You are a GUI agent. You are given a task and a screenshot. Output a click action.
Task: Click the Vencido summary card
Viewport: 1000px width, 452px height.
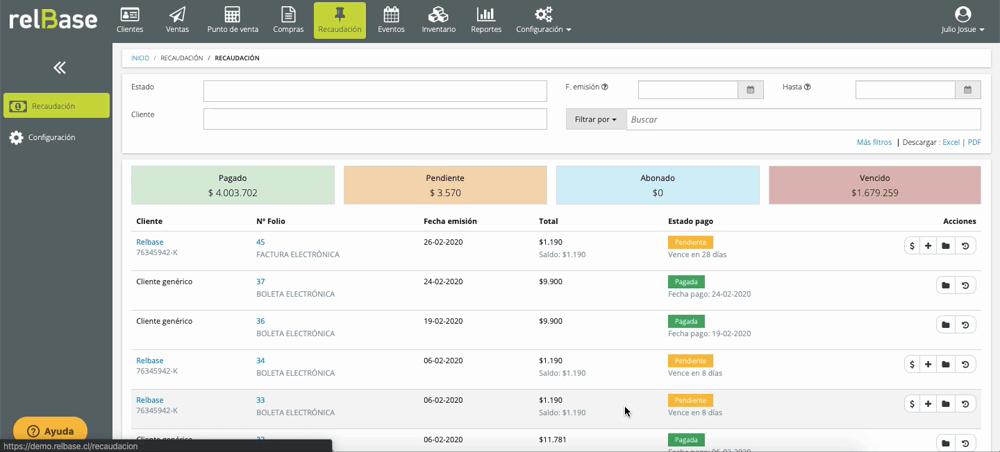pos(875,186)
